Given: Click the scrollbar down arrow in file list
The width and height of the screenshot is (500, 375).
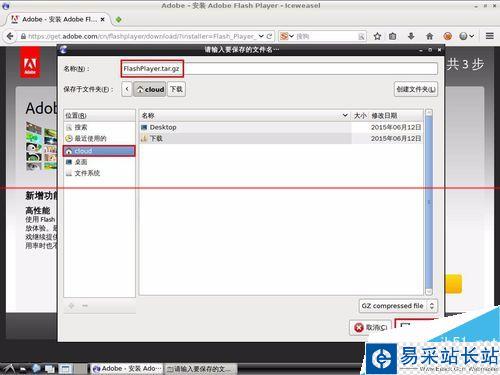Looking at the screenshot, I should (x=429, y=292).
